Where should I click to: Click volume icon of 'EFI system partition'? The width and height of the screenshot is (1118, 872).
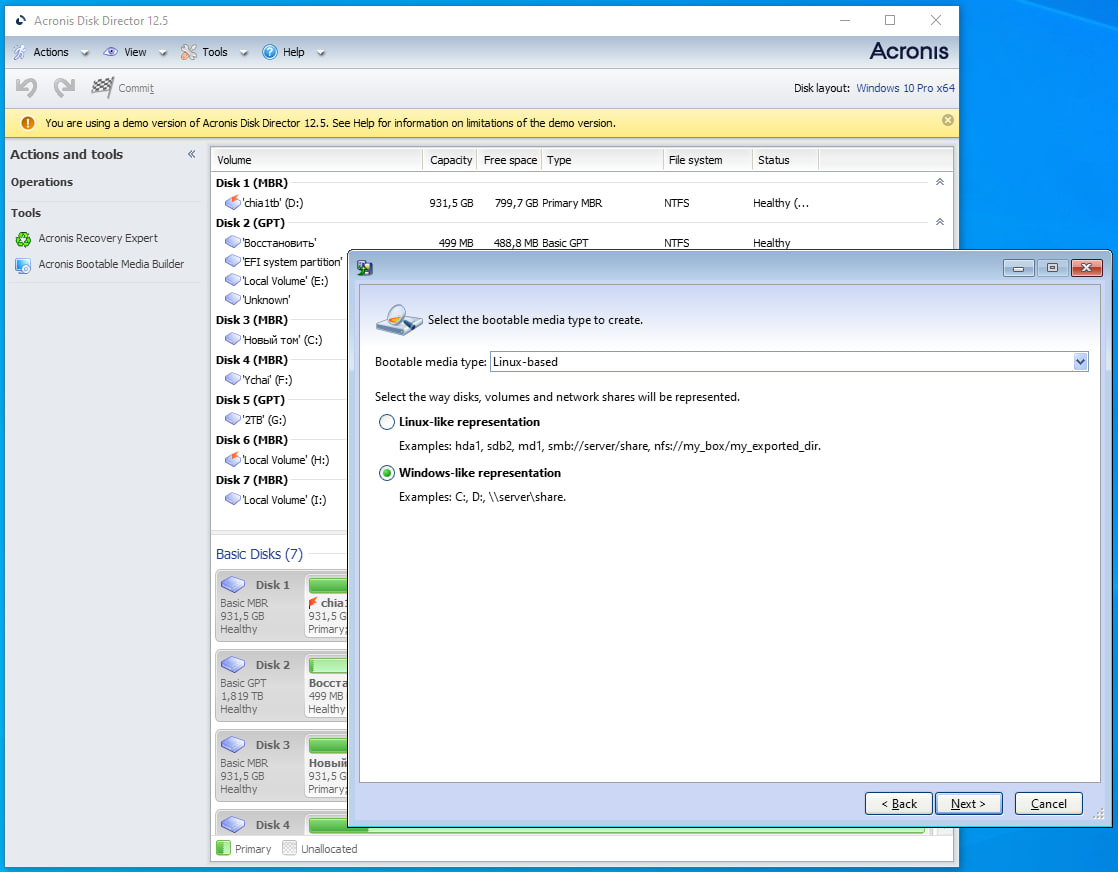click(x=232, y=261)
